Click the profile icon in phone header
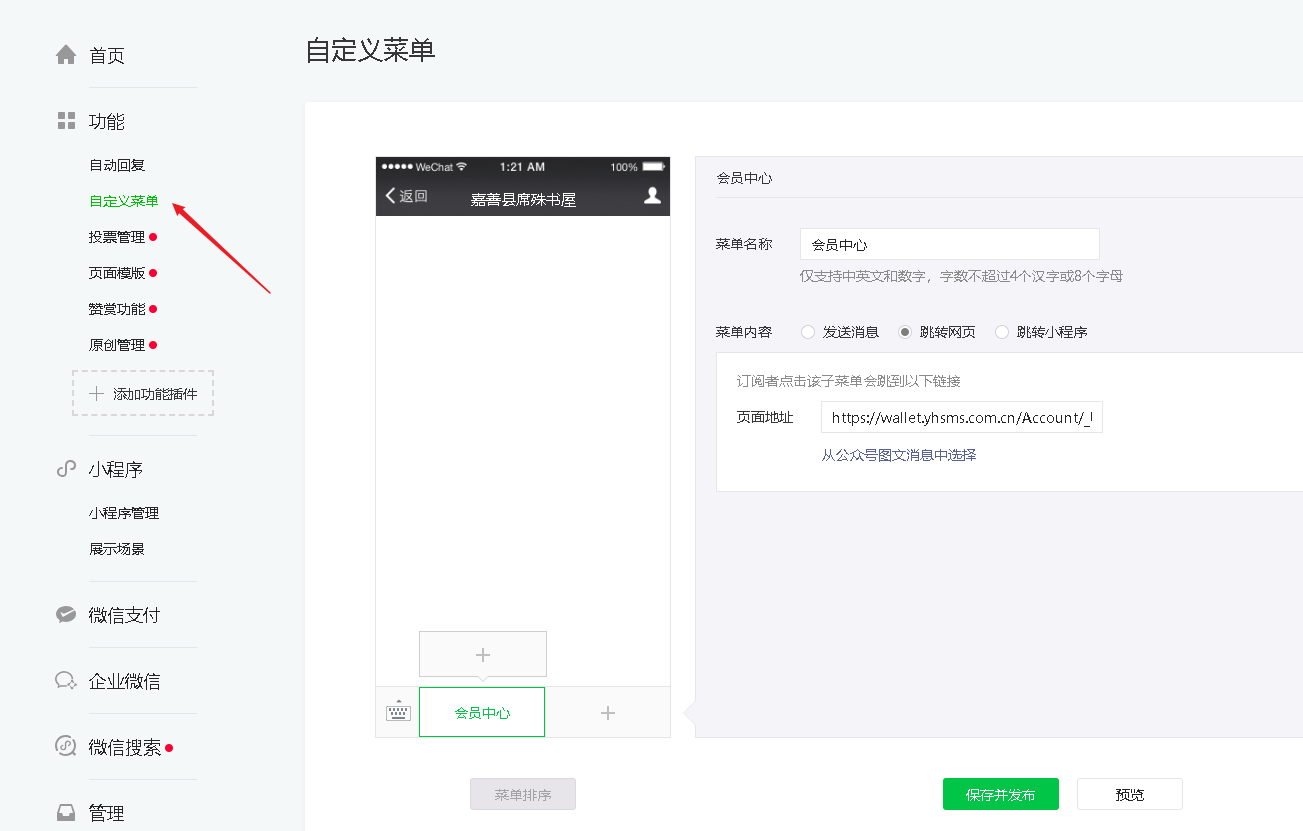 pyautogui.click(x=652, y=196)
